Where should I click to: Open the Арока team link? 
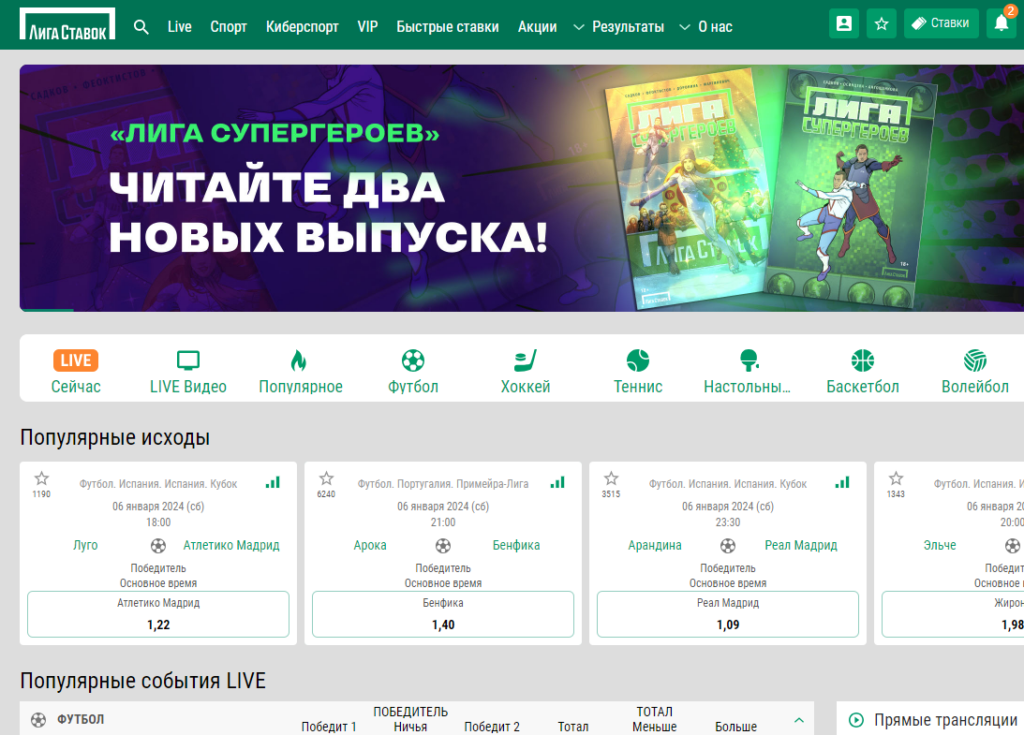coord(370,545)
